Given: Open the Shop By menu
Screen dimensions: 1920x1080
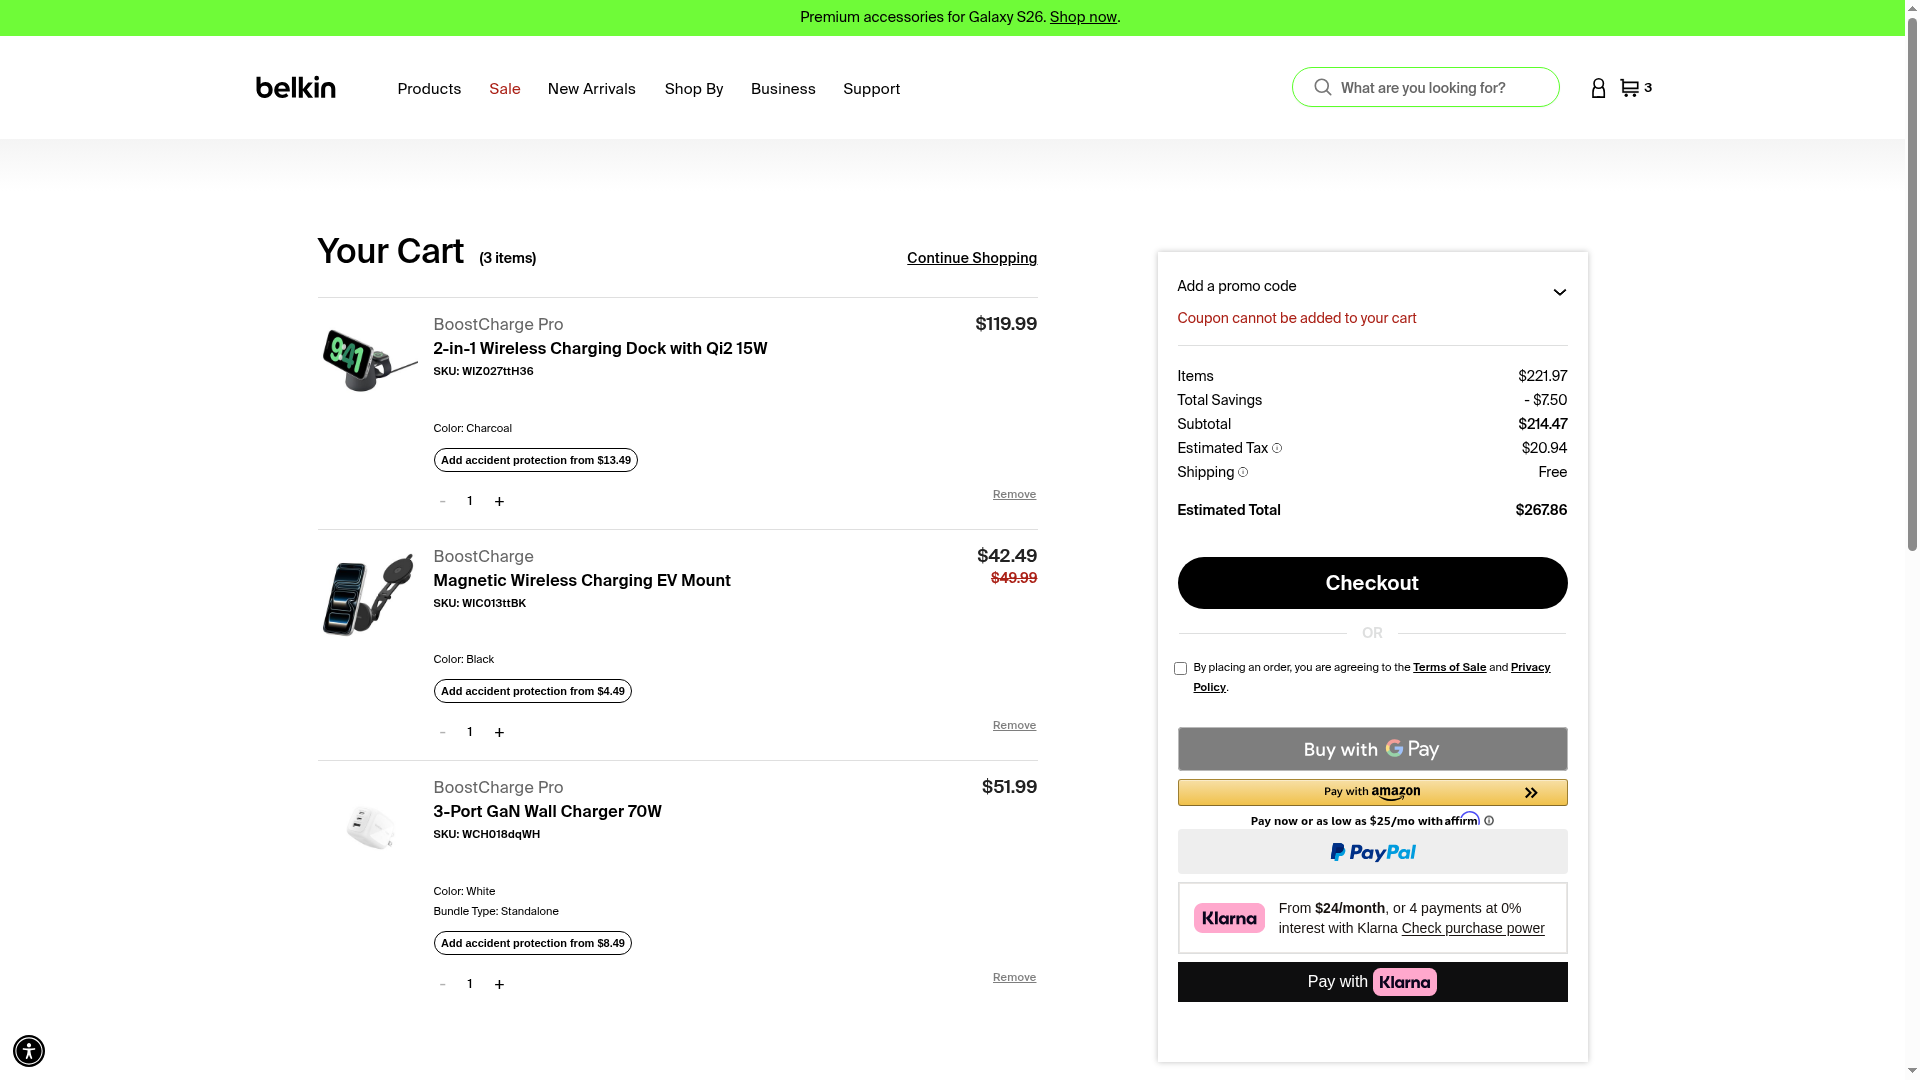Looking at the screenshot, I should [x=693, y=89].
